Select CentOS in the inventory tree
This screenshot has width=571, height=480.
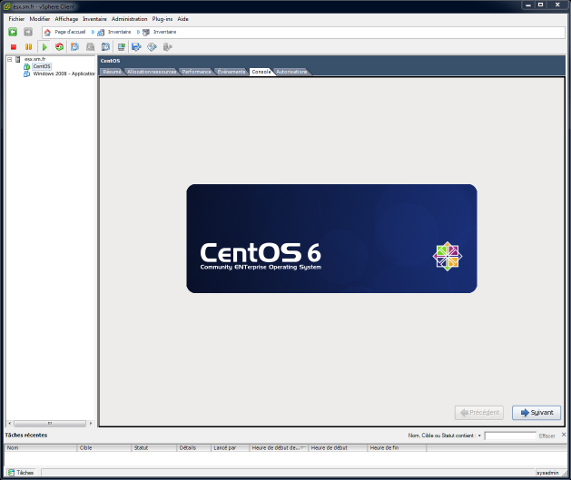pos(42,66)
